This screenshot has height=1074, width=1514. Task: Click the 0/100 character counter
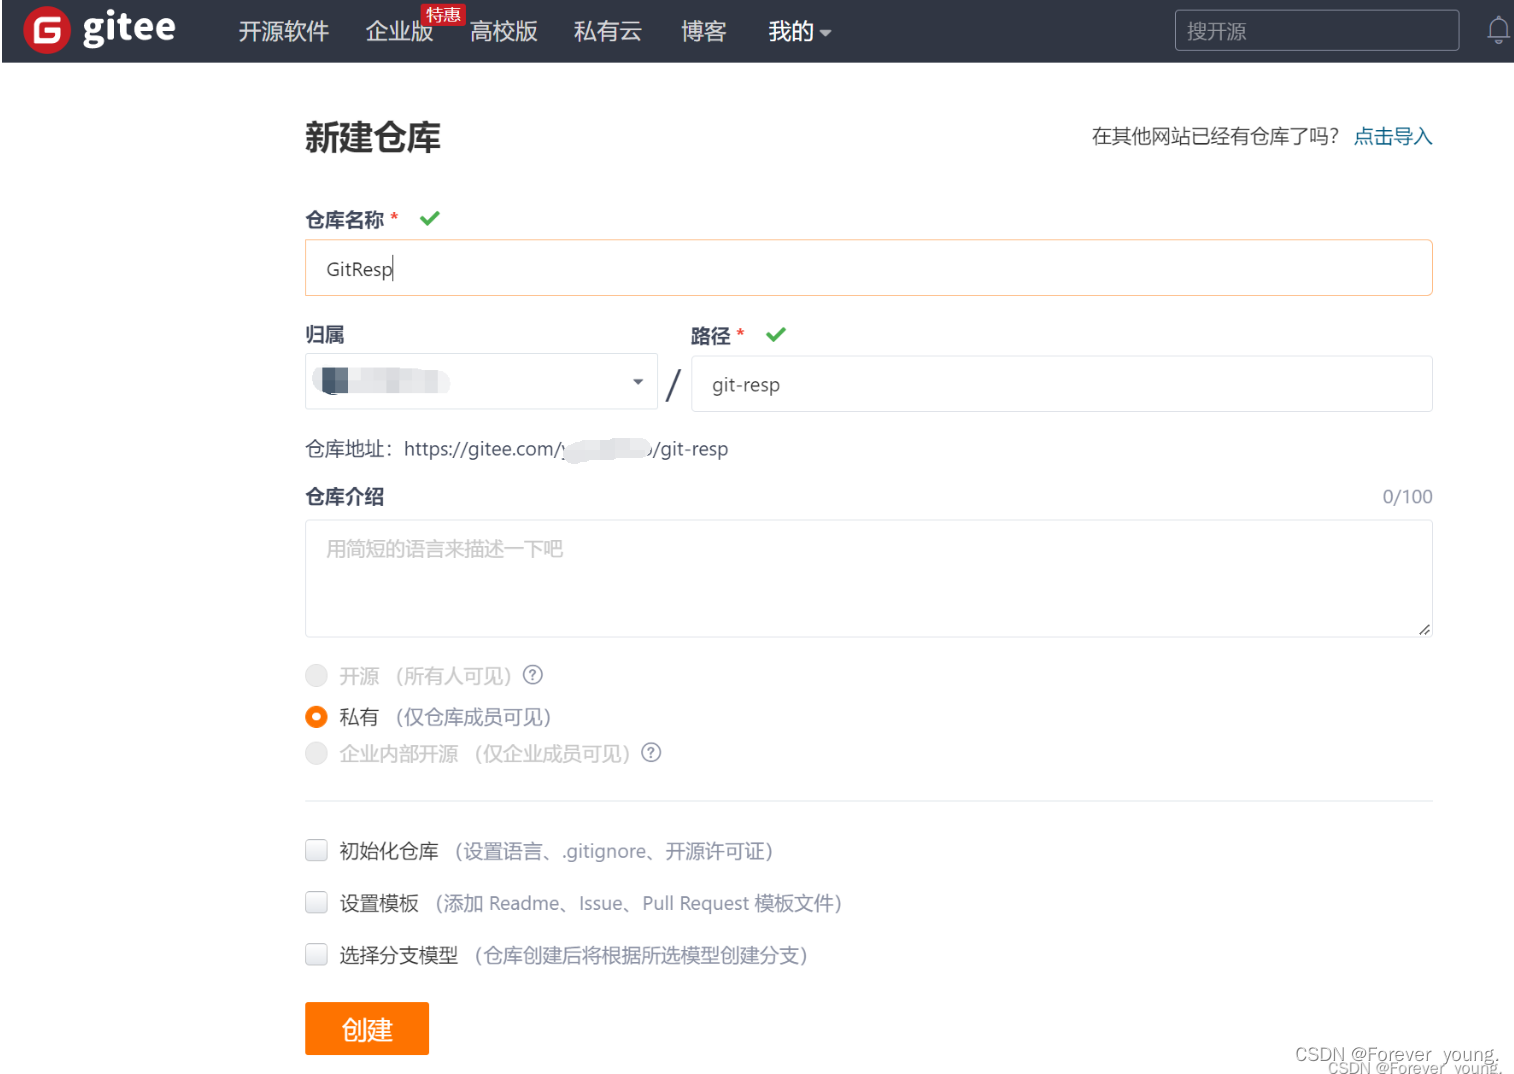(1407, 497)
